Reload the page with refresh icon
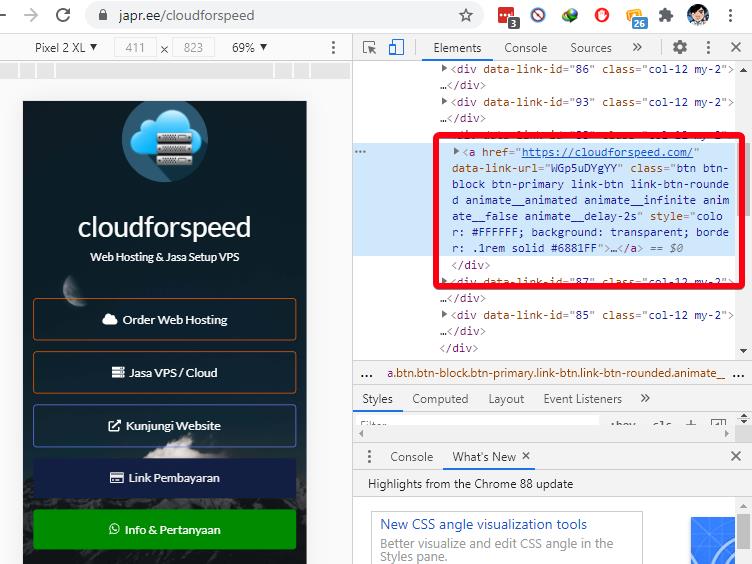The height and width of the screenshot is (564, 752). (63, 15)
